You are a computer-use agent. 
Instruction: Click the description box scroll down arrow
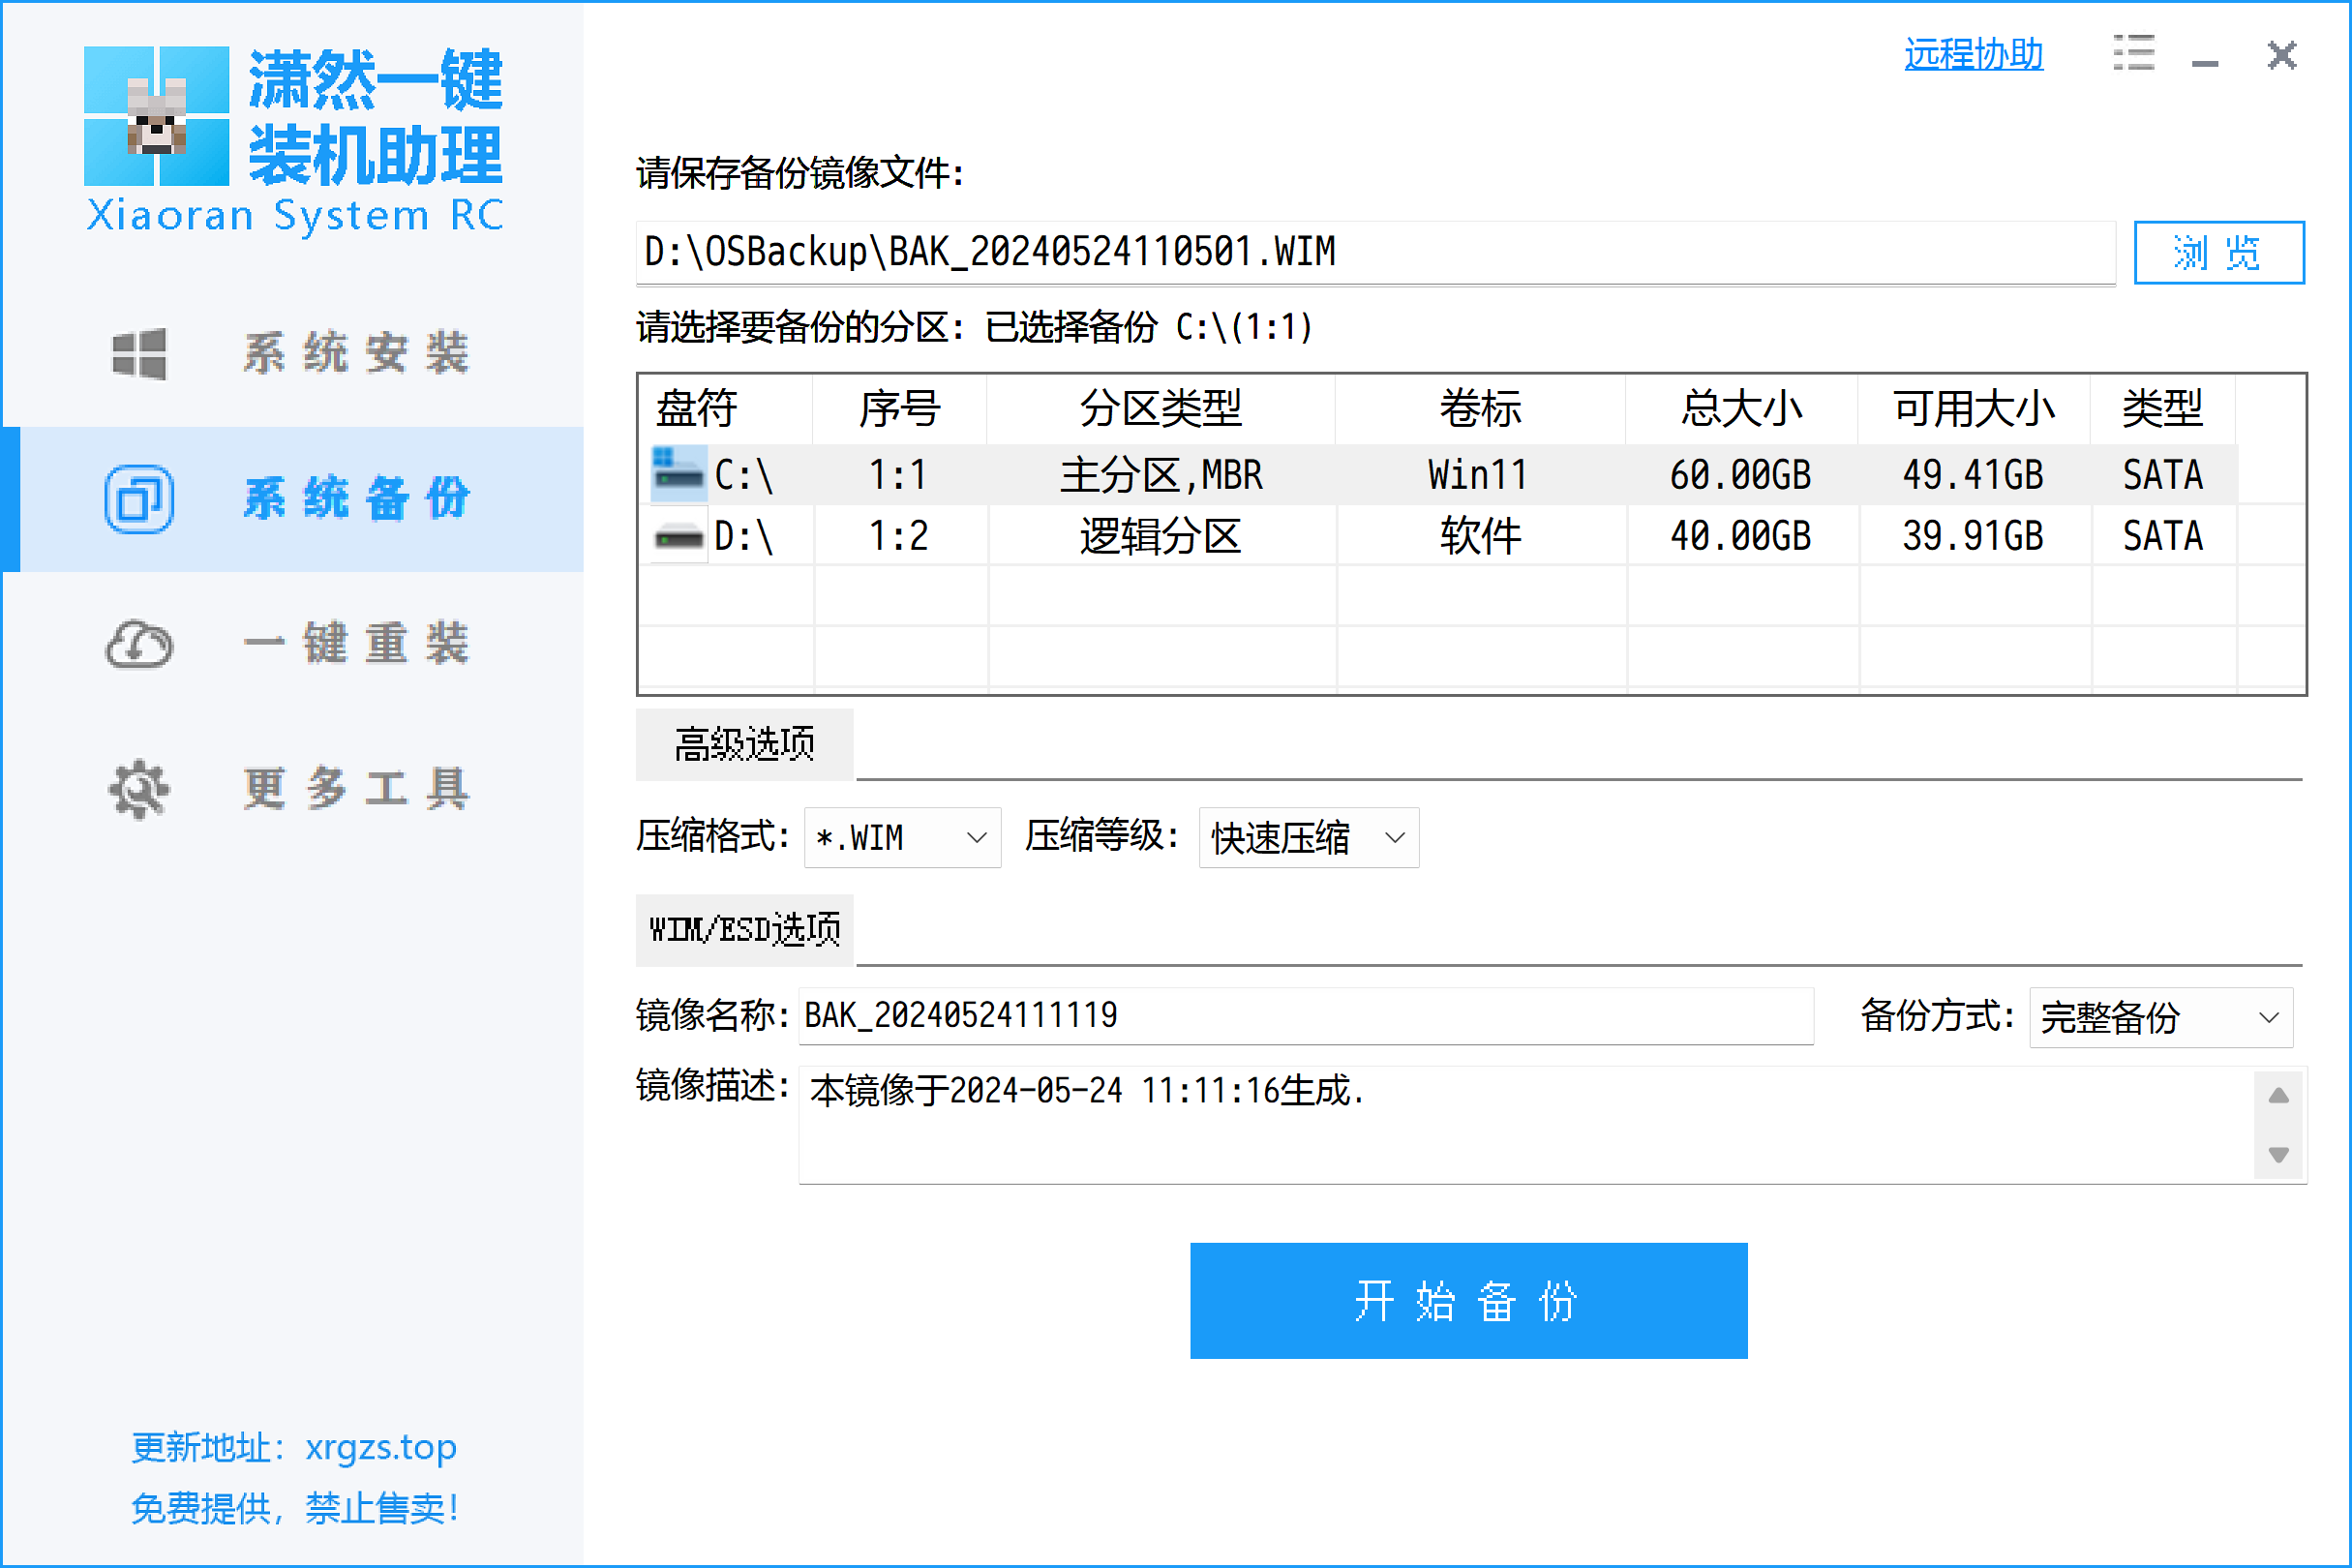(2278, 1154)
